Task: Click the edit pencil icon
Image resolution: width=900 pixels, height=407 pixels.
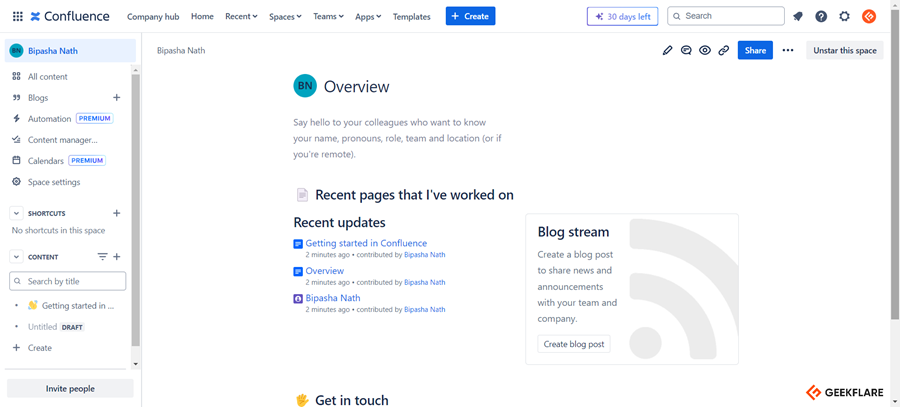Action: click(667, 51)
